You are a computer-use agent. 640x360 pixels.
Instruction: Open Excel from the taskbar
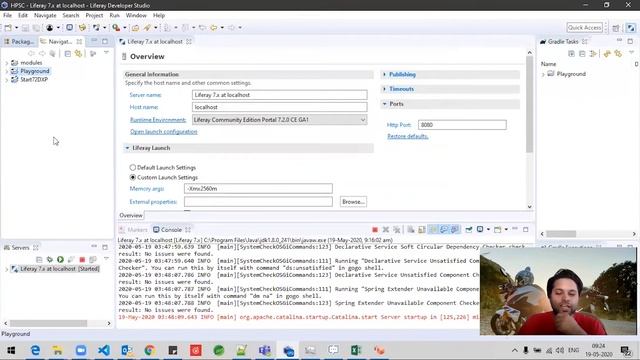(356, 350)
